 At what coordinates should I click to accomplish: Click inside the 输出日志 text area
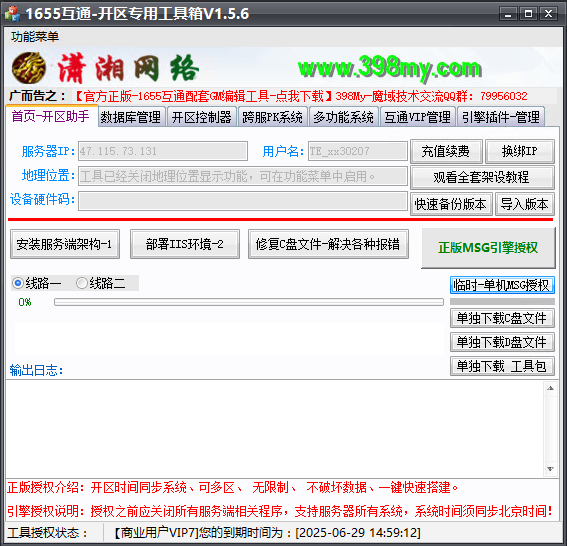coord(275,428)
